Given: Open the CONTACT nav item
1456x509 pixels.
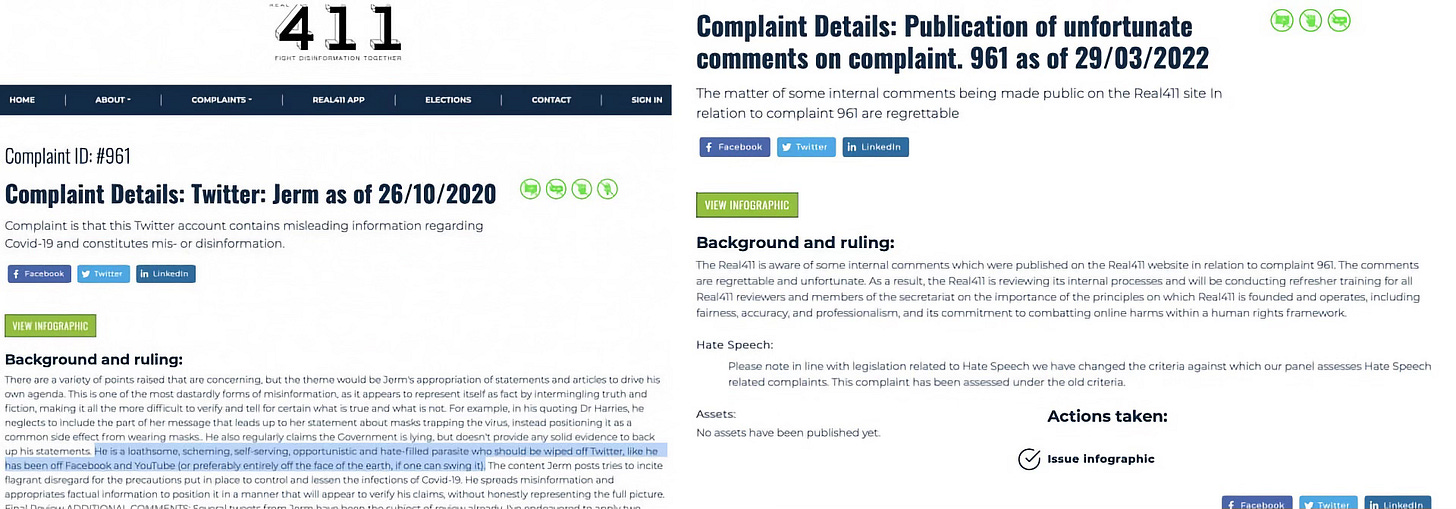Looking at the screenshot, I should (551, 100).
